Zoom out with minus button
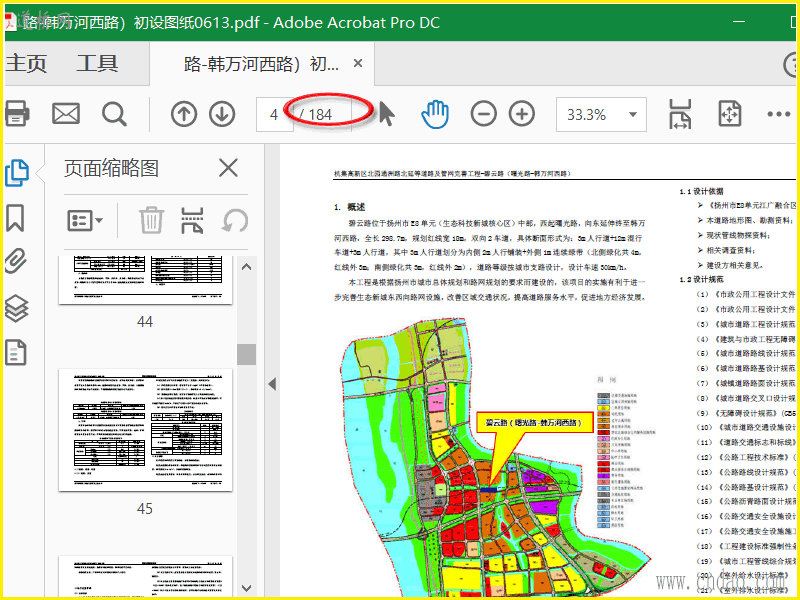The height and width of the screenshot is (600, 800). click(484, 114)
